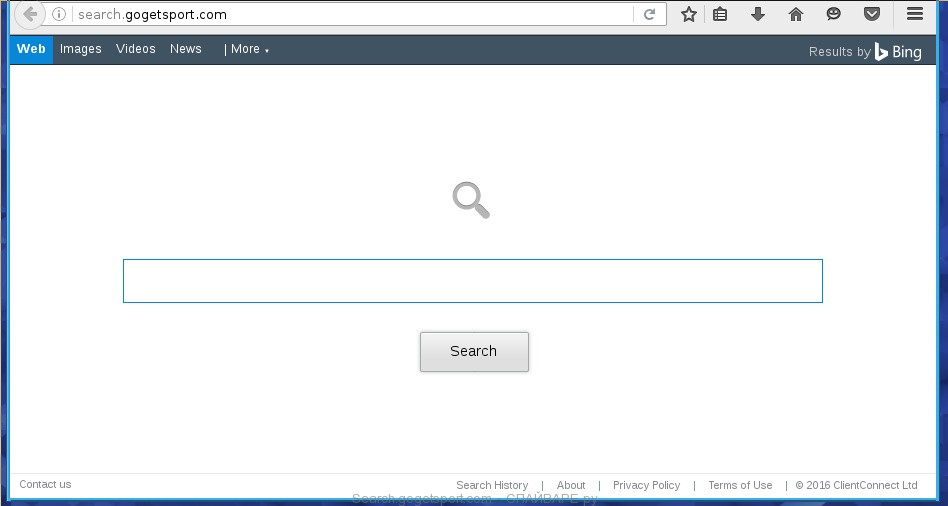Screen dimensions: 948x506
Task: Focus the main search text box
Action: click(472, 281)
